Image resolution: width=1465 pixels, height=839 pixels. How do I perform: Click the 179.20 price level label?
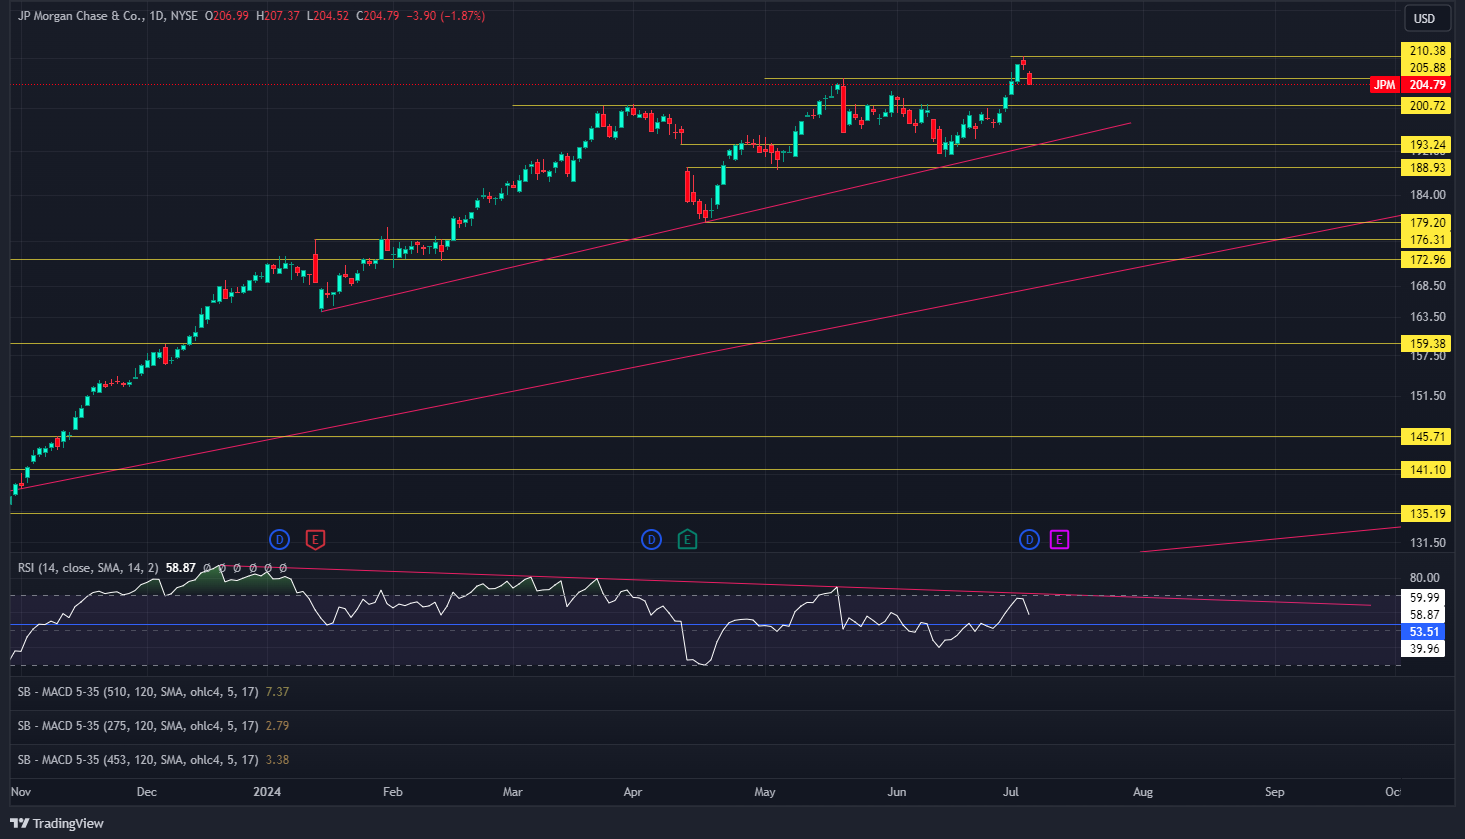(x=1426, y=222)
